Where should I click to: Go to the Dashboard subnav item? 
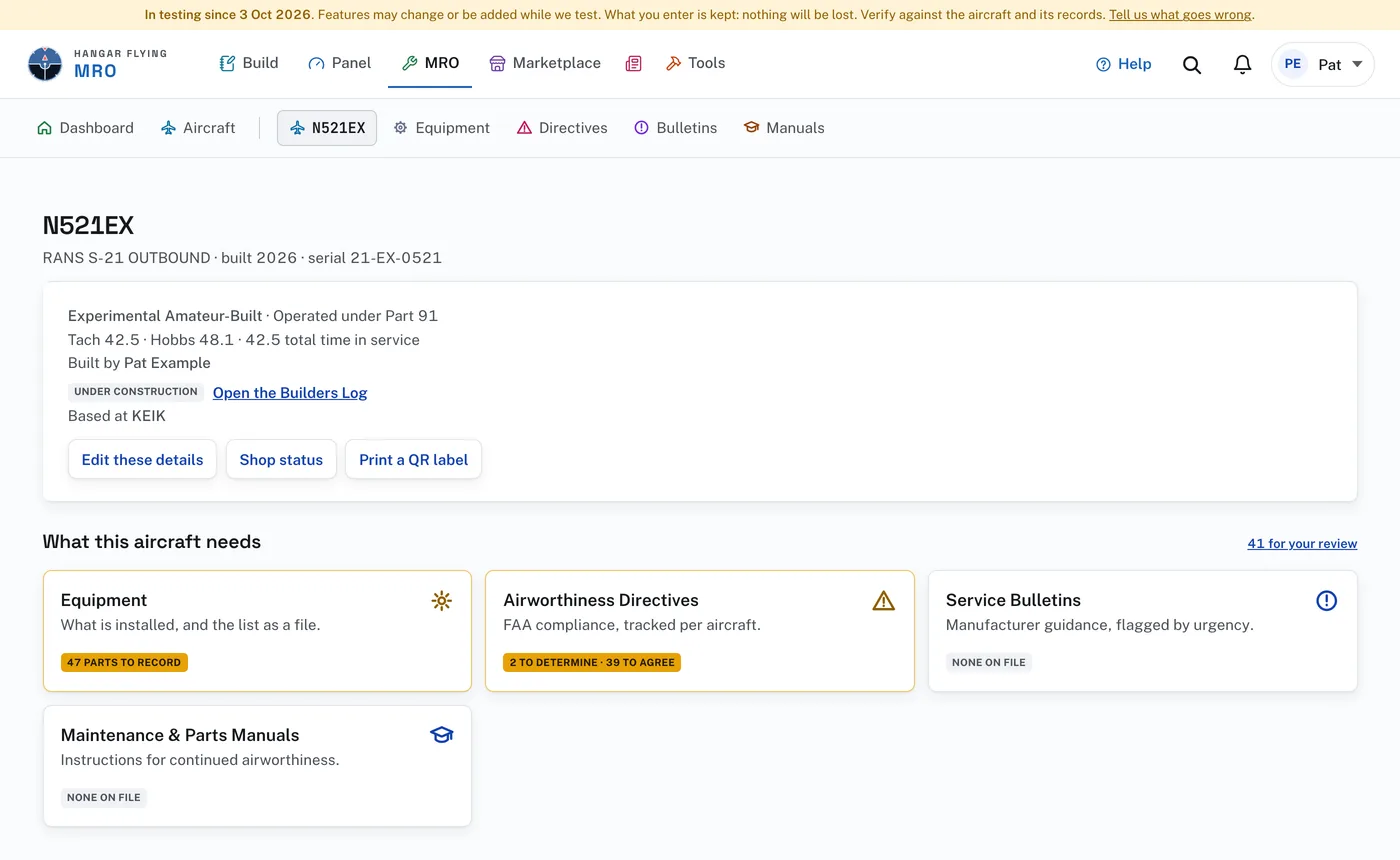pyautogui.click(x=85, y=128)
